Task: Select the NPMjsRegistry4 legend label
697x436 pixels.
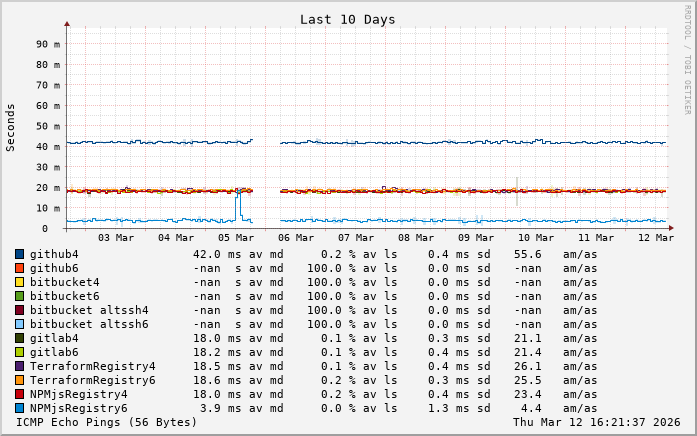Action: tap(79, 394)
